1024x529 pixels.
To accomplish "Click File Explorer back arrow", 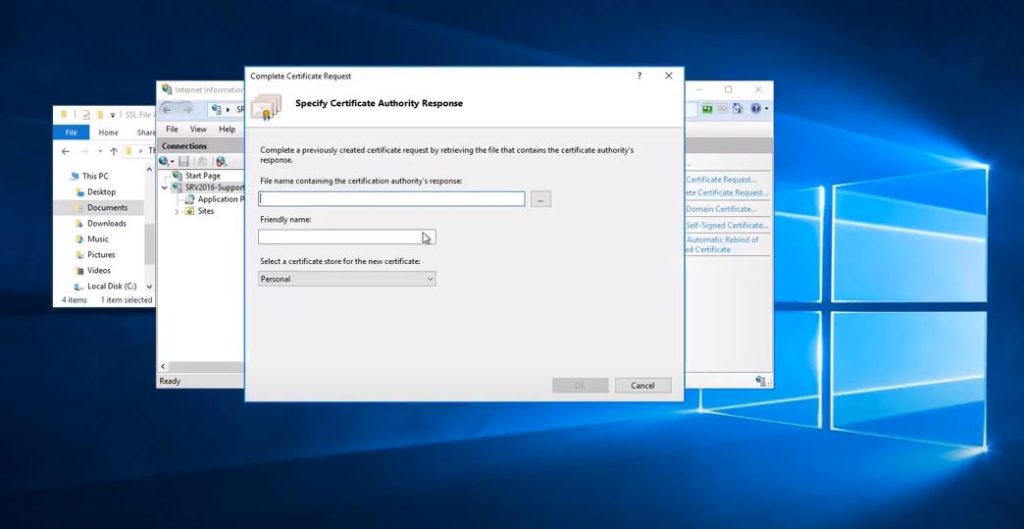I will (65, 151).
